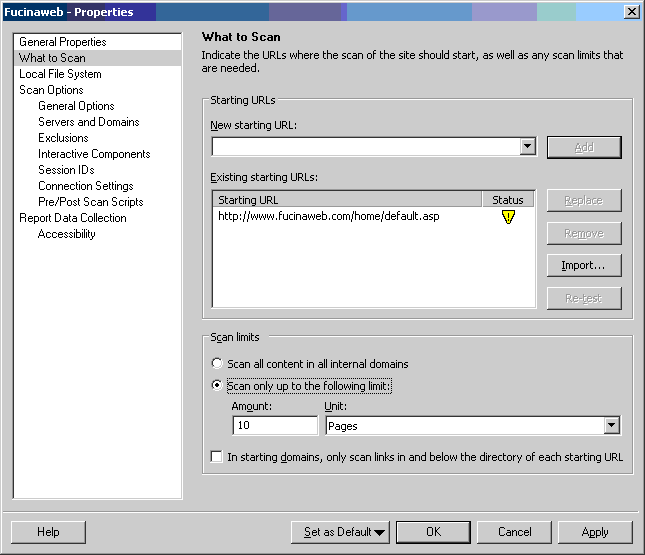Select Scan all content in all internal domains
The image size is (645, 555).
pos(217,364)
